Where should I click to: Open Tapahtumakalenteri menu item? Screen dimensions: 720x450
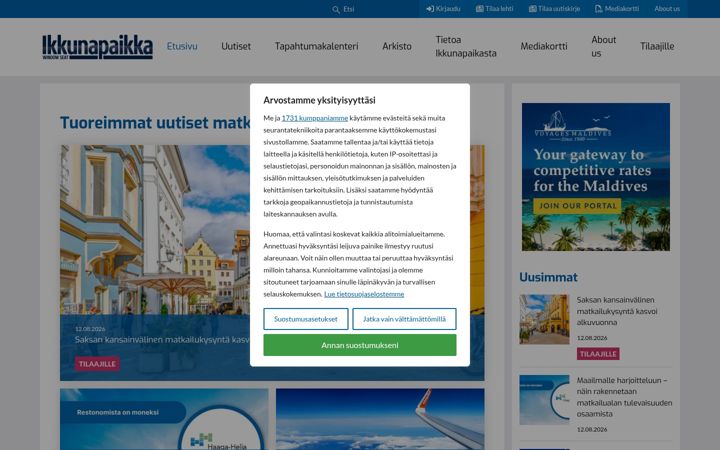tap(316, 46)
